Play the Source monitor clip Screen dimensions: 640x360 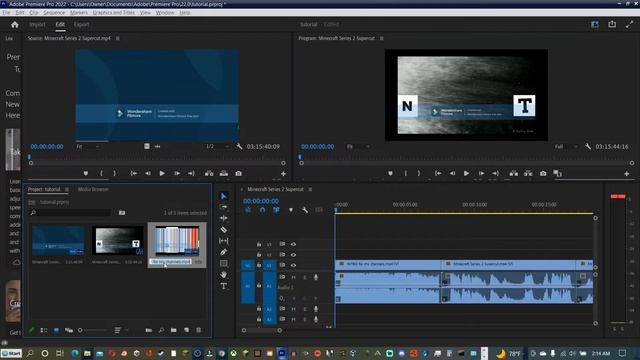(162, 173)
